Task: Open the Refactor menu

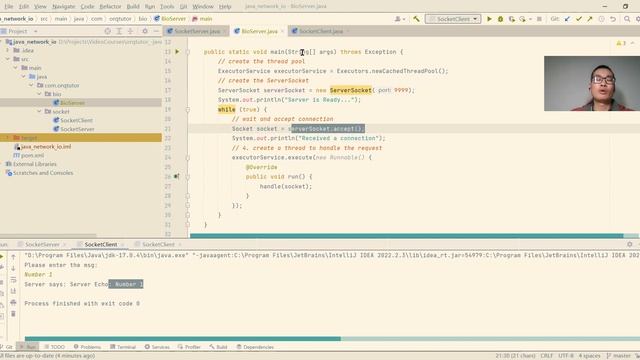Action: click(110, 7)
